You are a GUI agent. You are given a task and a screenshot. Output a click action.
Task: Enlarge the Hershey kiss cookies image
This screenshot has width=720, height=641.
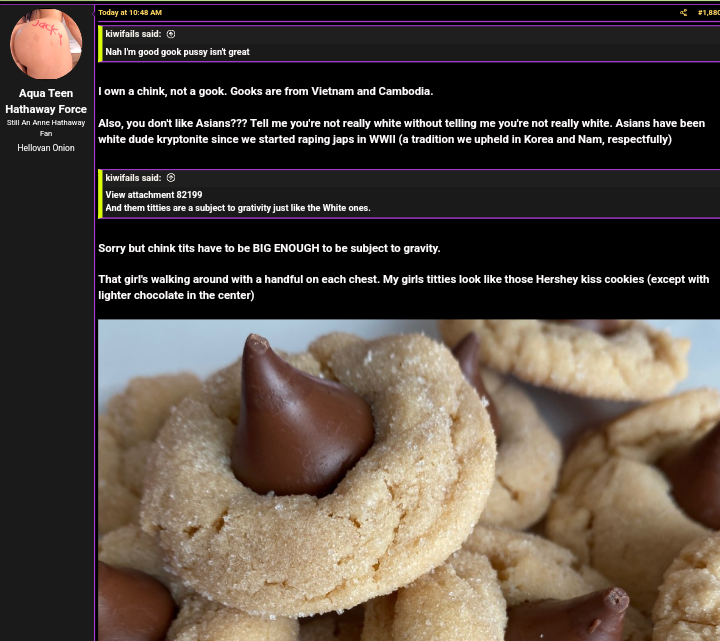(x=409, y=480)
